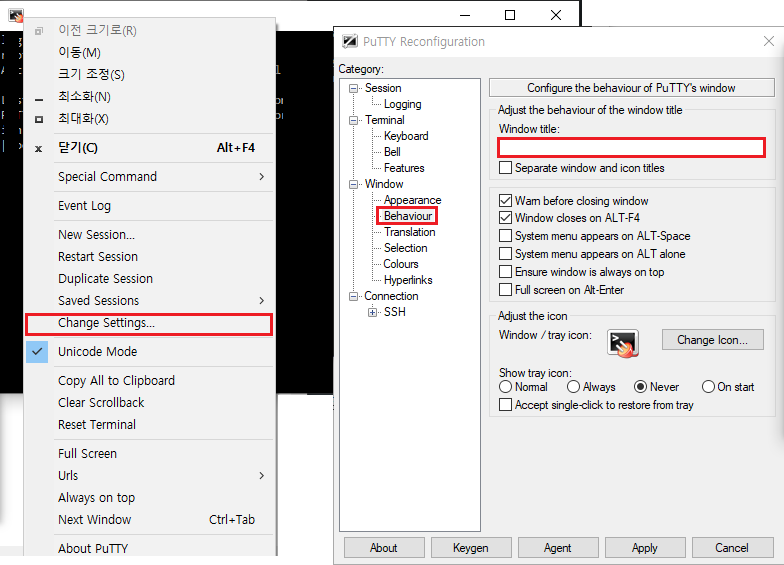The height and width of the screenshot is (565, 784).
Task: Select Always for Show tray icon
Action: click(574, 386)
